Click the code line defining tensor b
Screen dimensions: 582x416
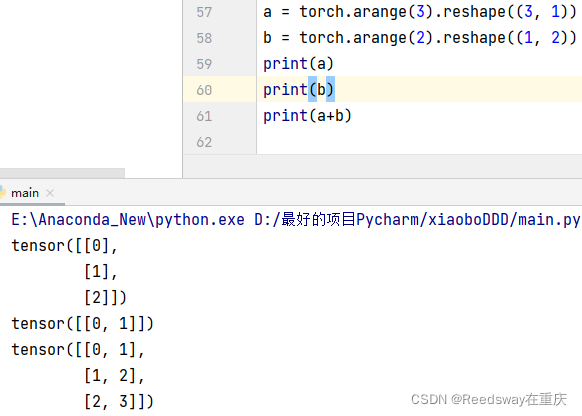point(420,38)
